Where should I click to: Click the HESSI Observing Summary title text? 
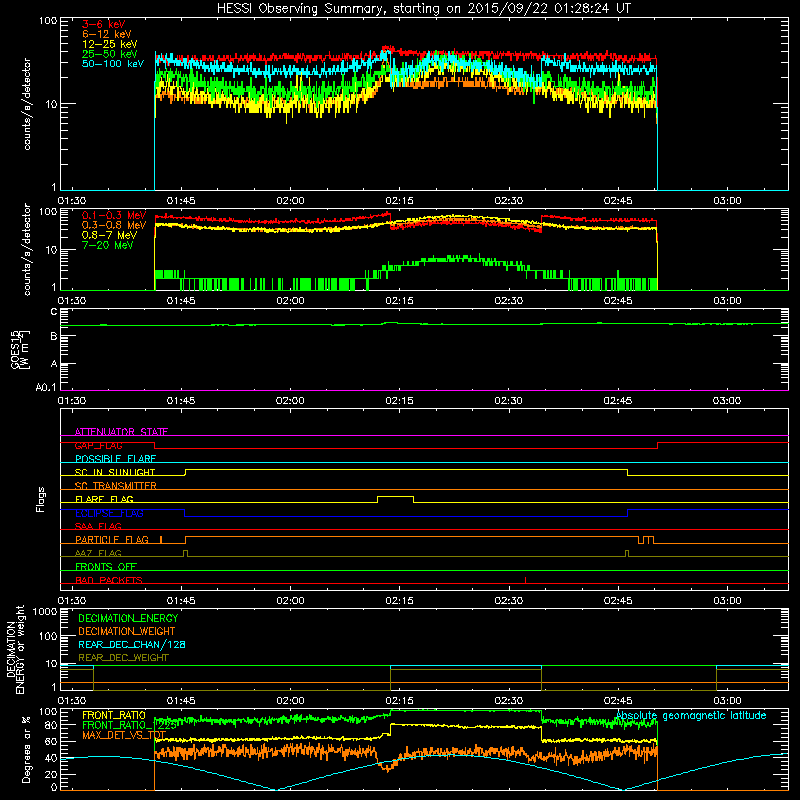pos(423,9)
